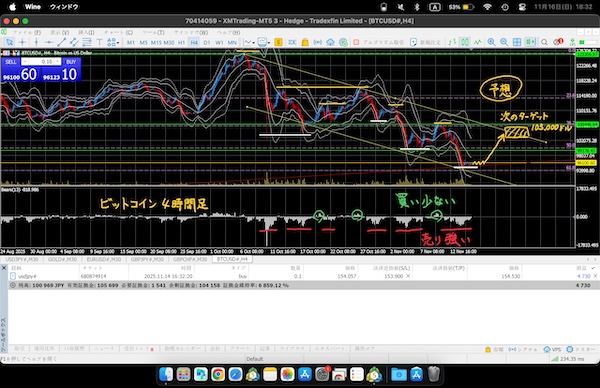Open the Chart menu
Screen dimensions: 600x388
coord(118,33)
